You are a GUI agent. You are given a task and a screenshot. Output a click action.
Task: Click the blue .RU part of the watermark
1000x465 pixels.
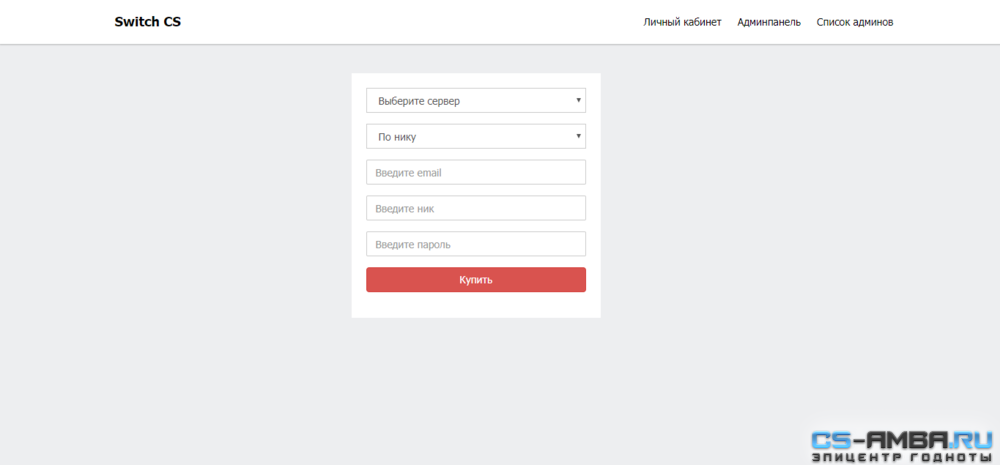pos(969,439)
